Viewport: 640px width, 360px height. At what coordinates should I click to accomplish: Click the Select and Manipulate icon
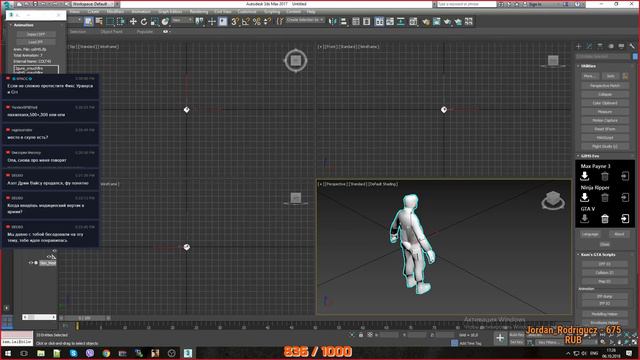click(212, 21)
